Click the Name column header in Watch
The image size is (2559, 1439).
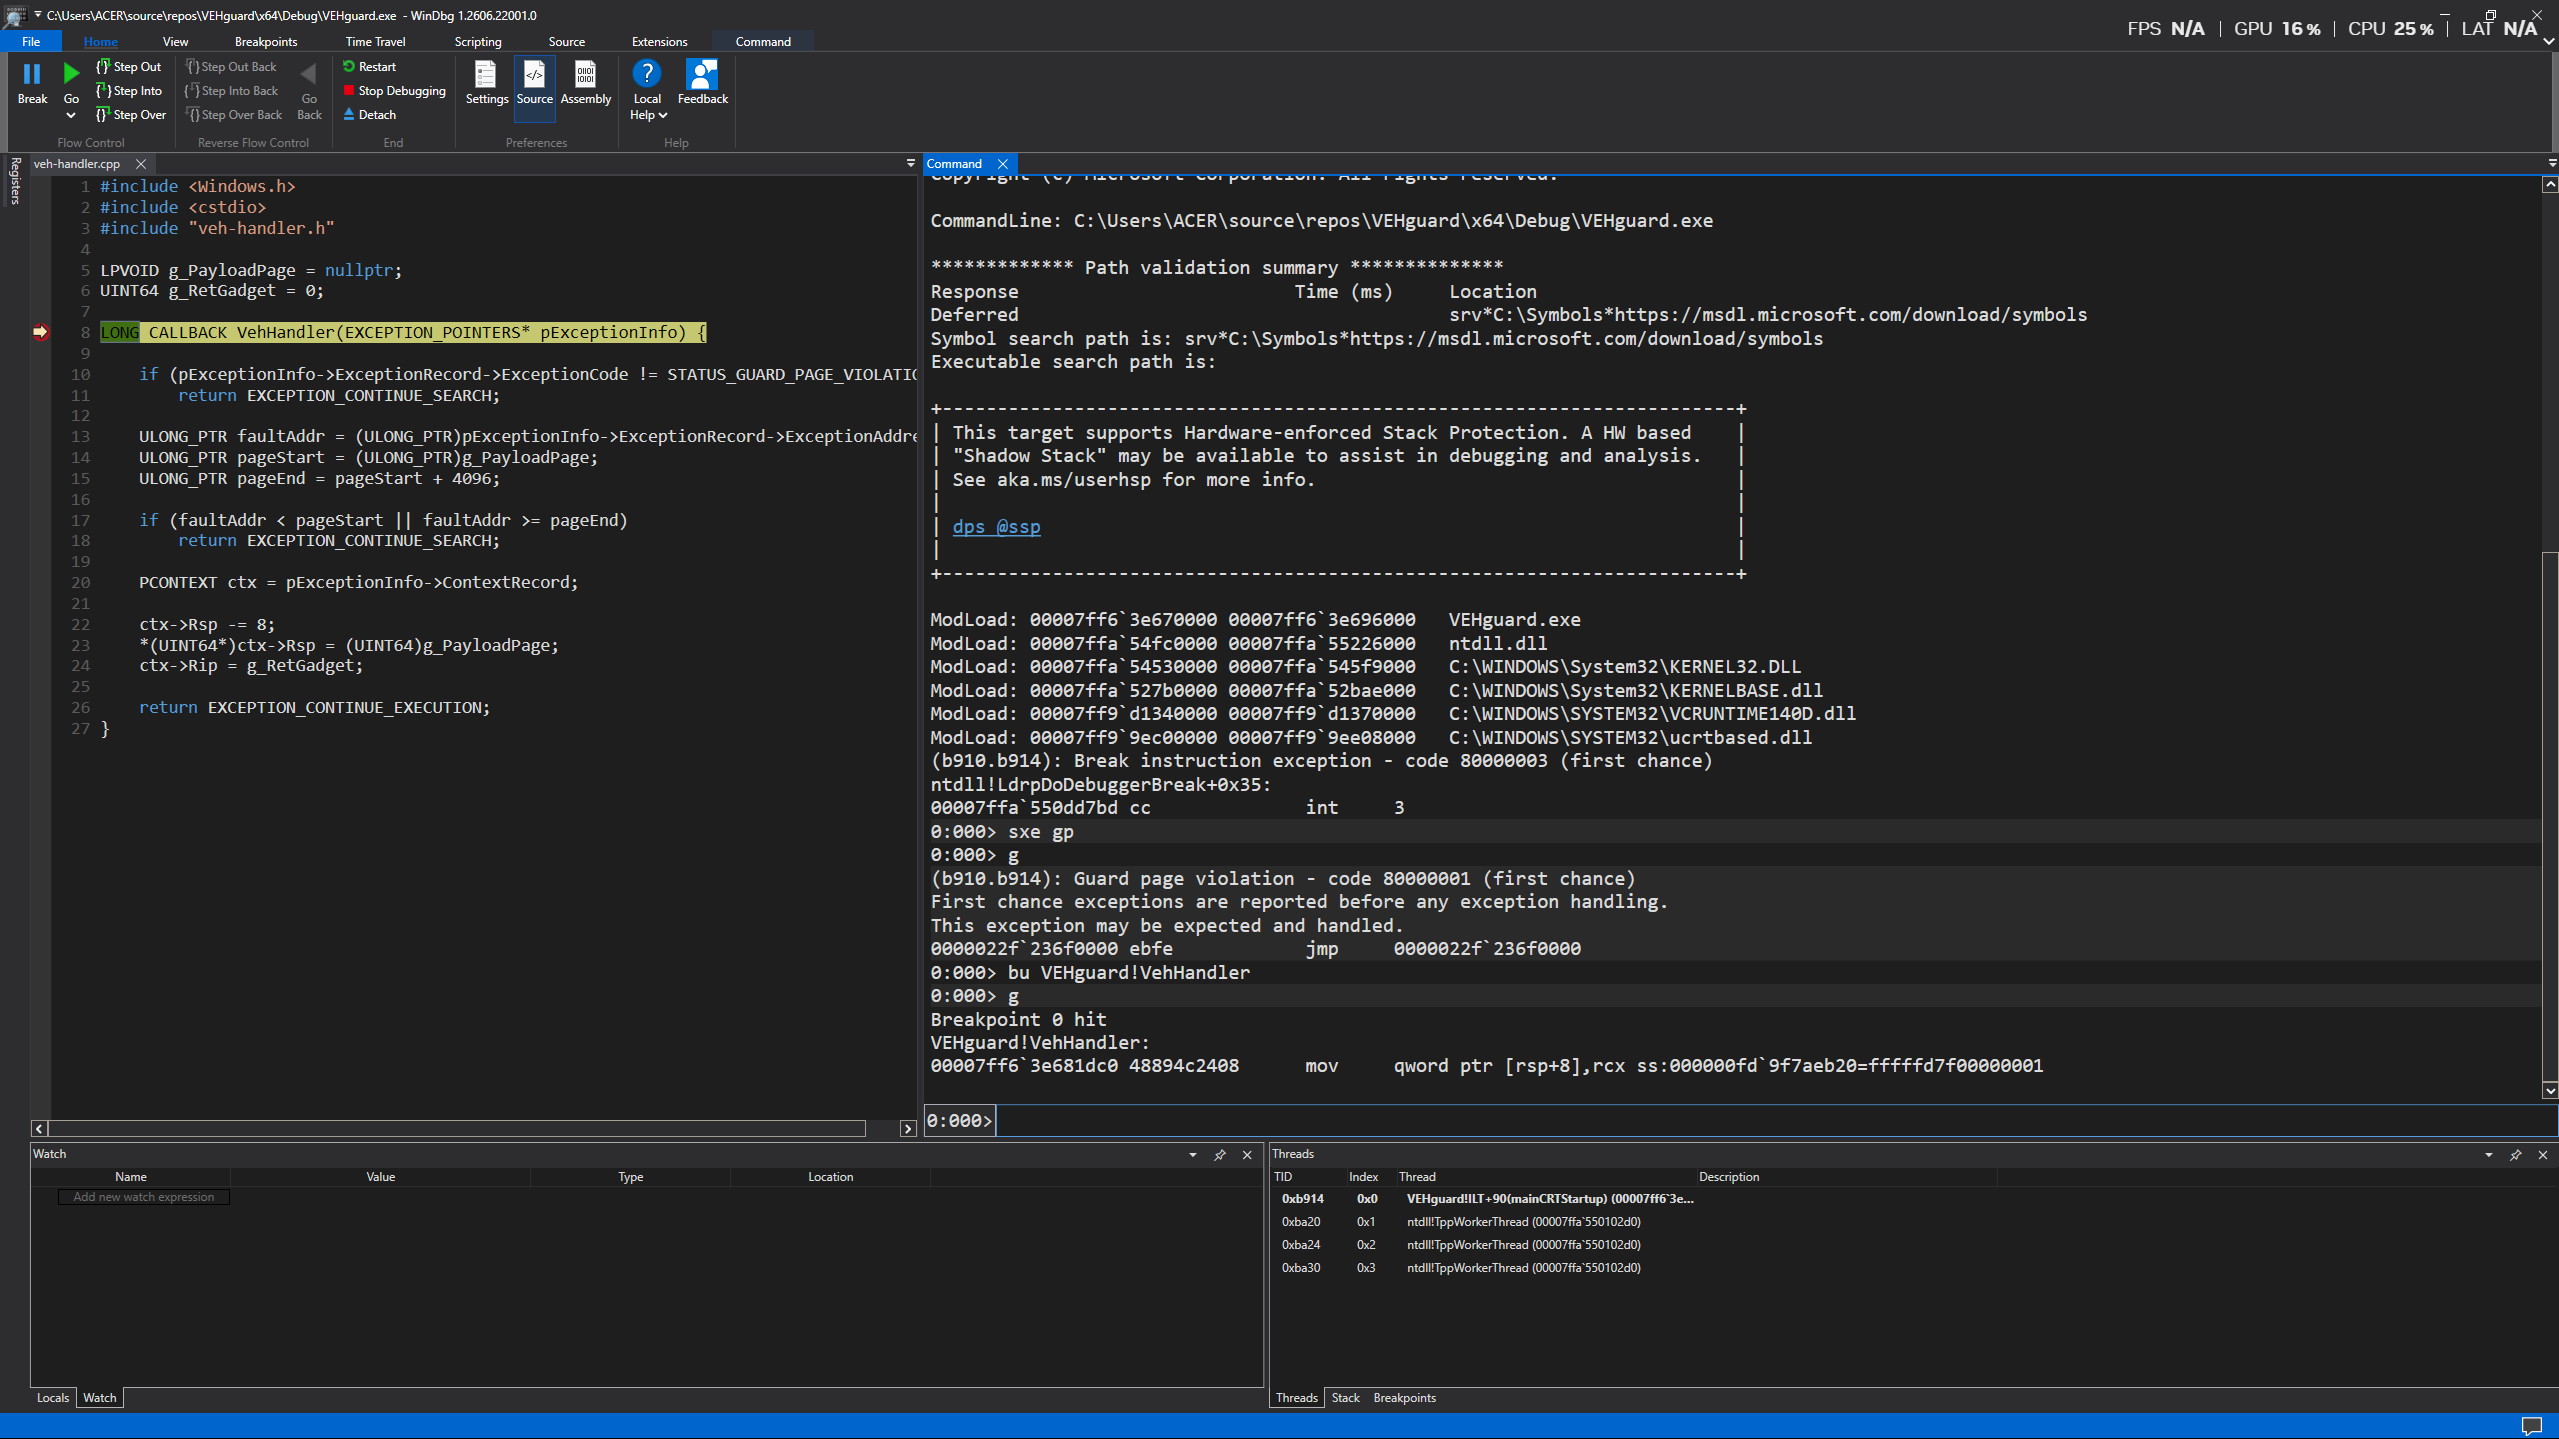pos(131,1177)
